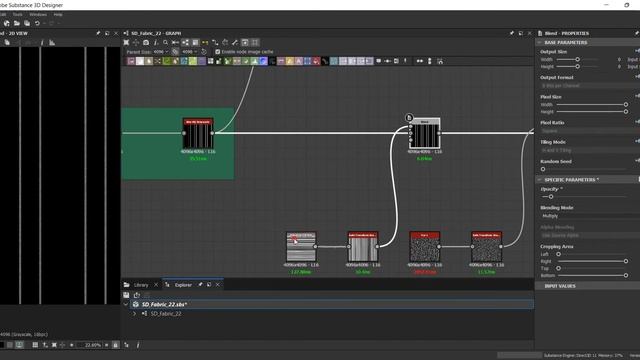The height and width of the screenshot is (360, 640).
Task: Click the Open file folder icon
Action: pyautogui.click(x=17, y=24)
